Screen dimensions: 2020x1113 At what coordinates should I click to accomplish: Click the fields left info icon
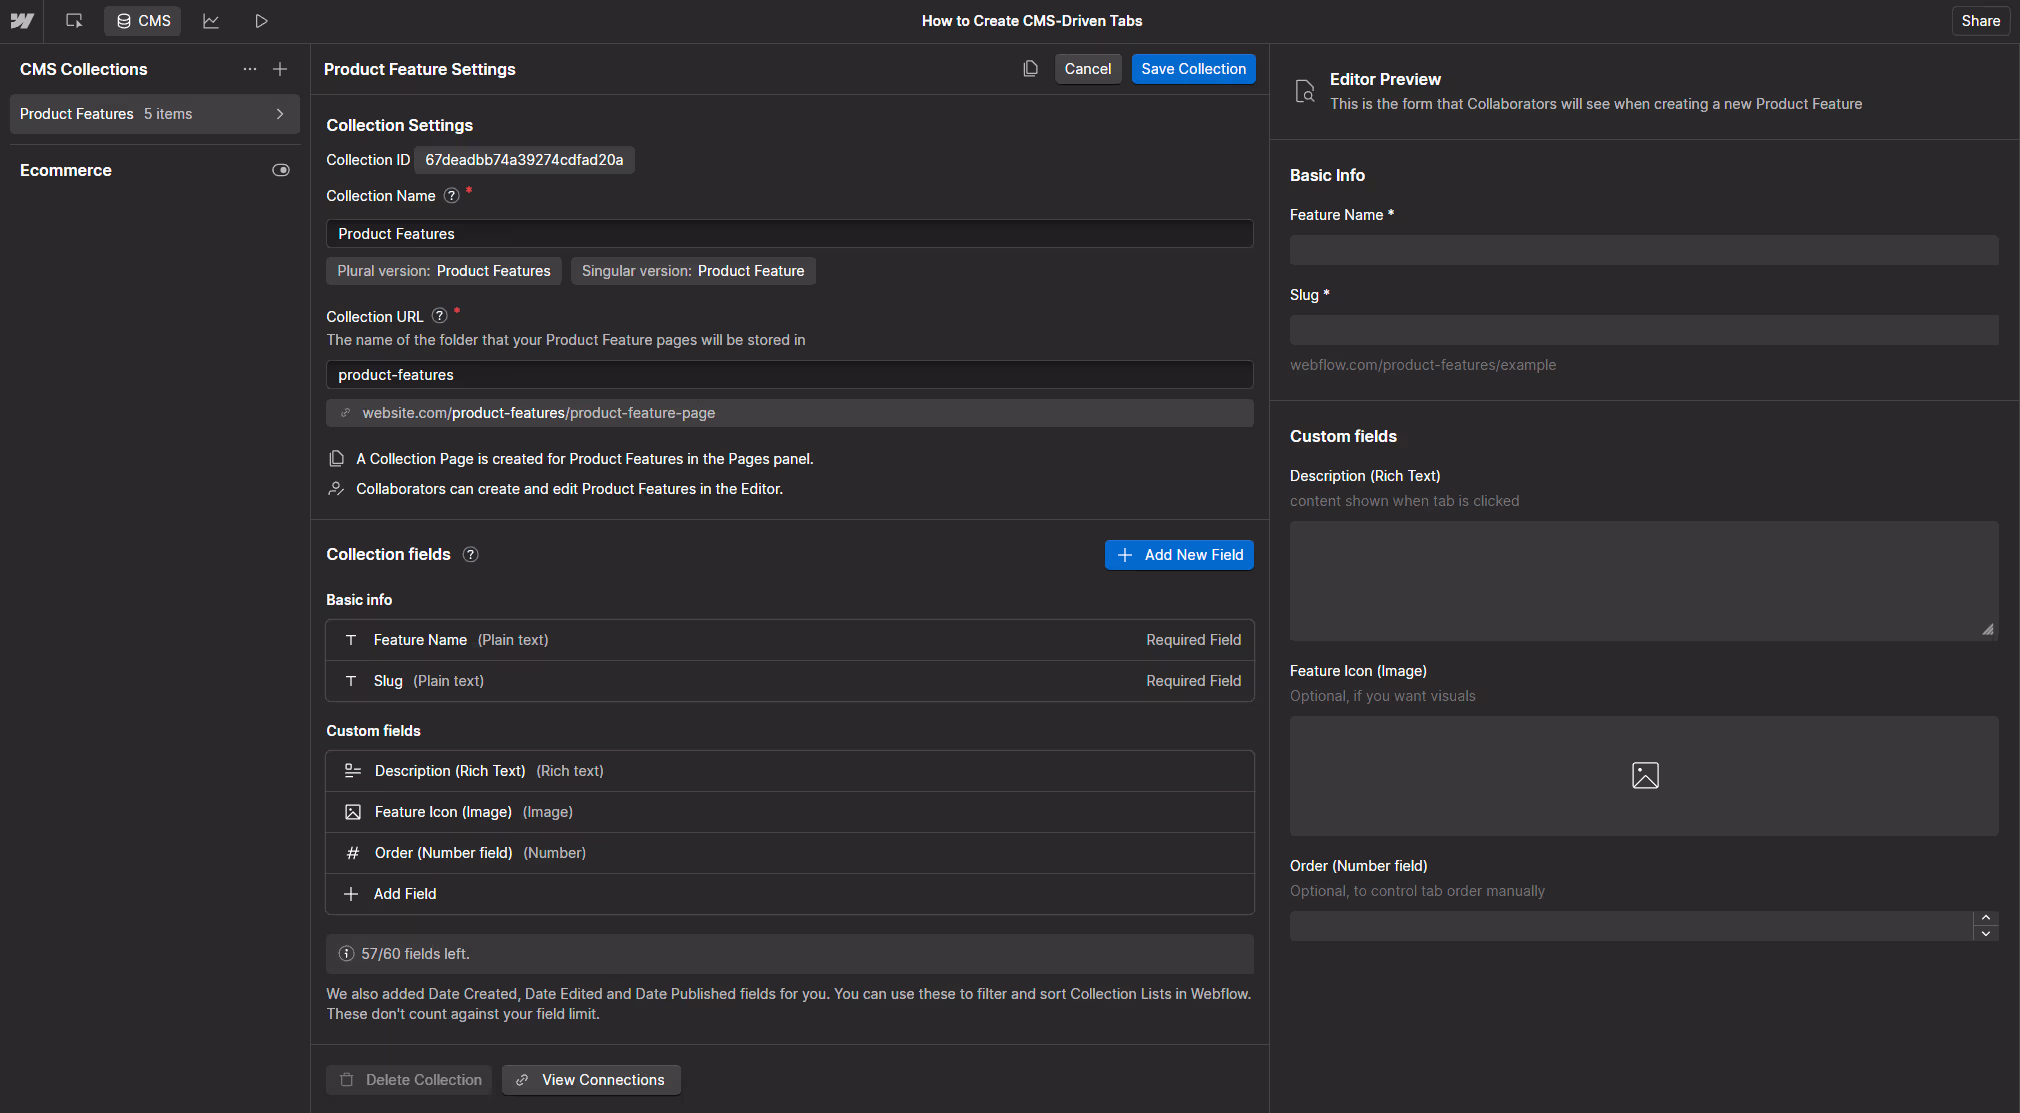tap(346, 954)
